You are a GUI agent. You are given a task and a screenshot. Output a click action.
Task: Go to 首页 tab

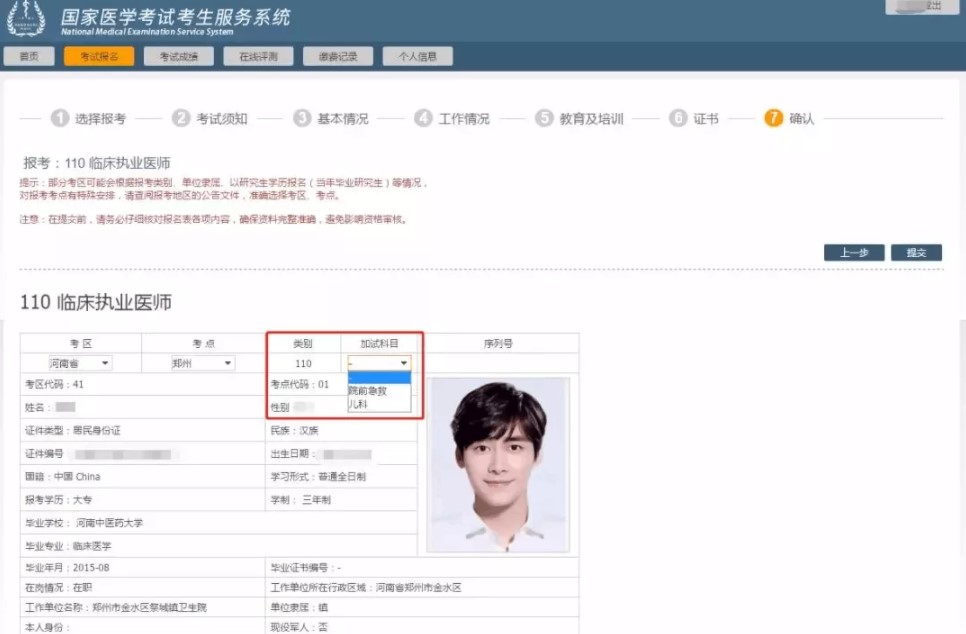pos(30,57)
